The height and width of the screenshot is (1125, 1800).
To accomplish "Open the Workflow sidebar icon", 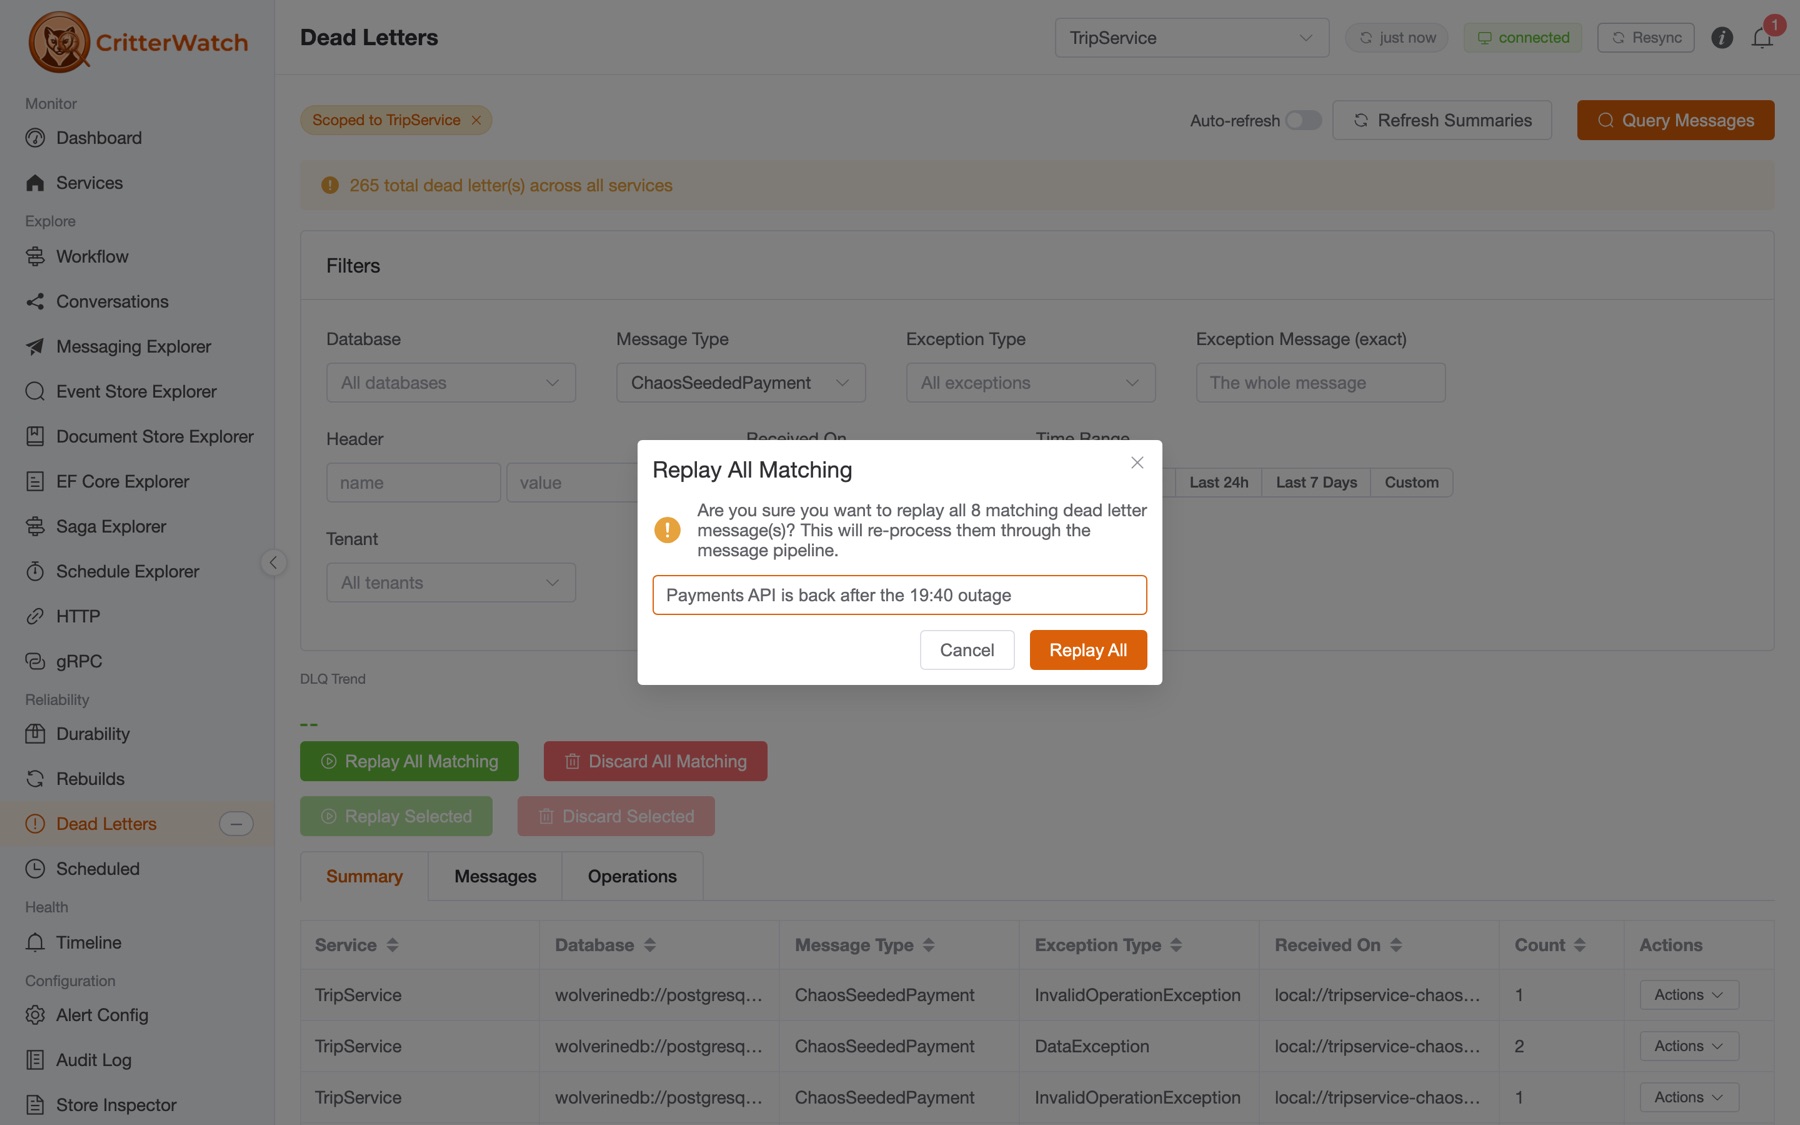I will [35, 257].
